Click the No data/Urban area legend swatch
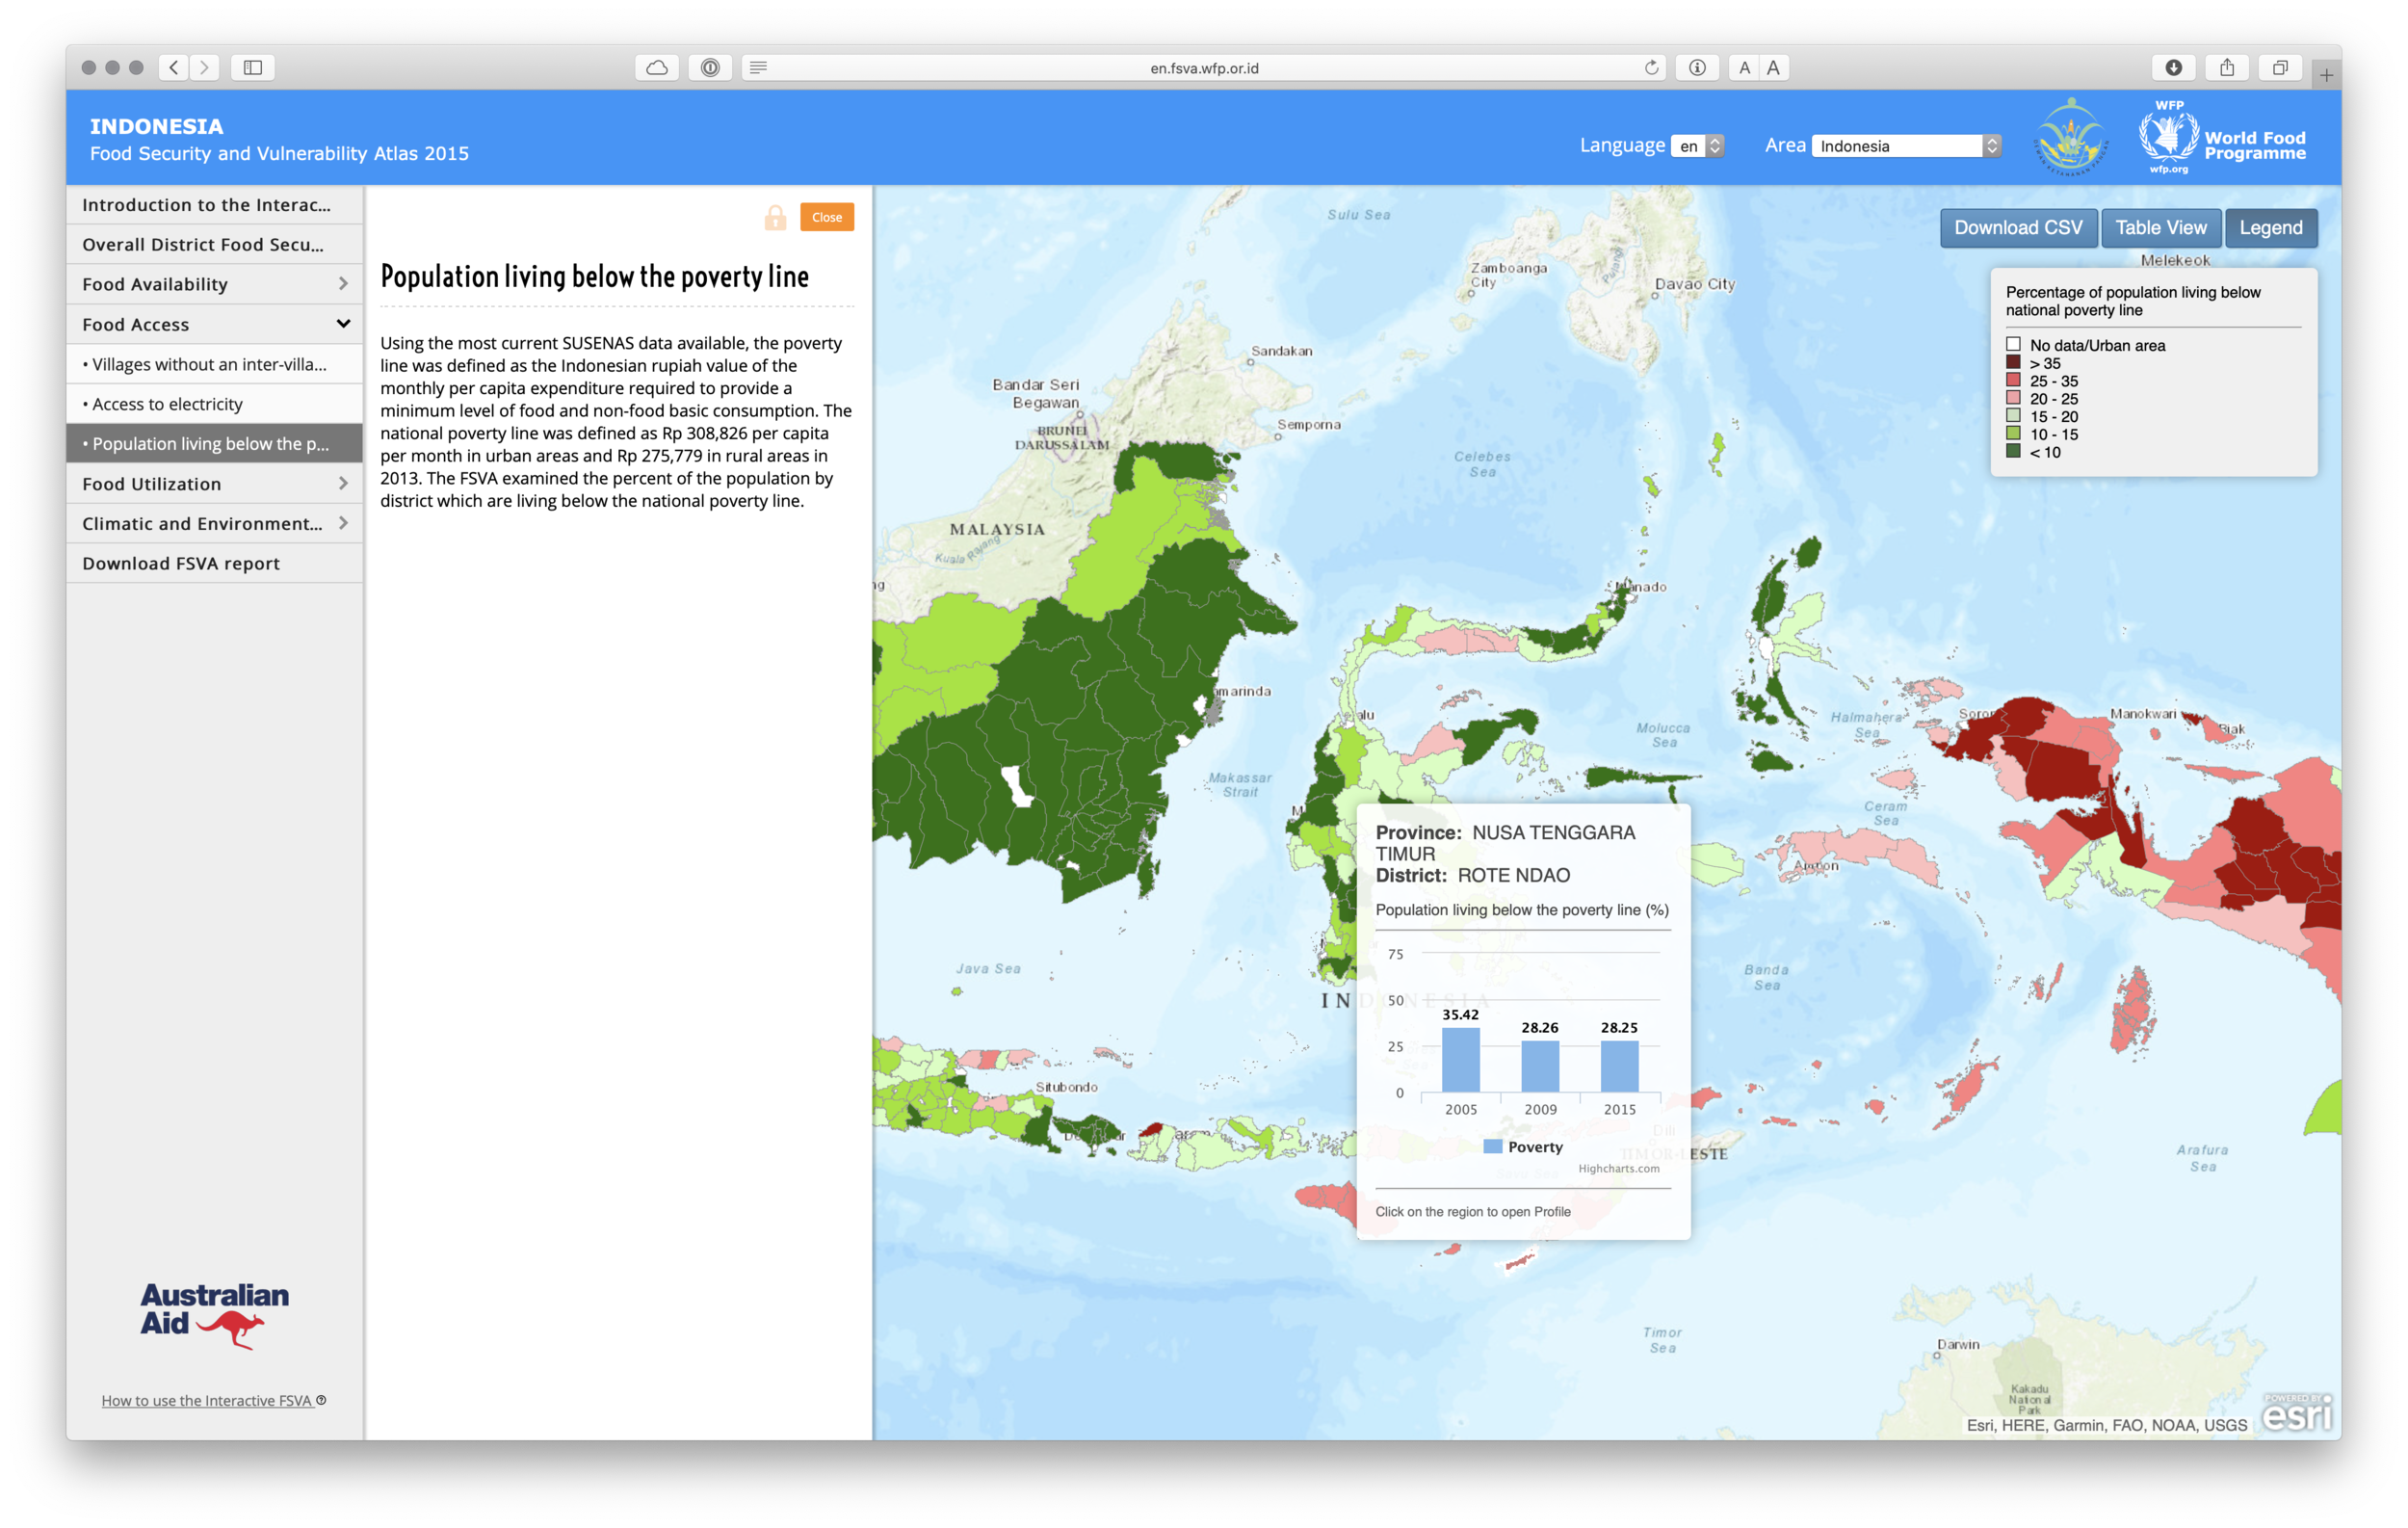 point(2013,345)
